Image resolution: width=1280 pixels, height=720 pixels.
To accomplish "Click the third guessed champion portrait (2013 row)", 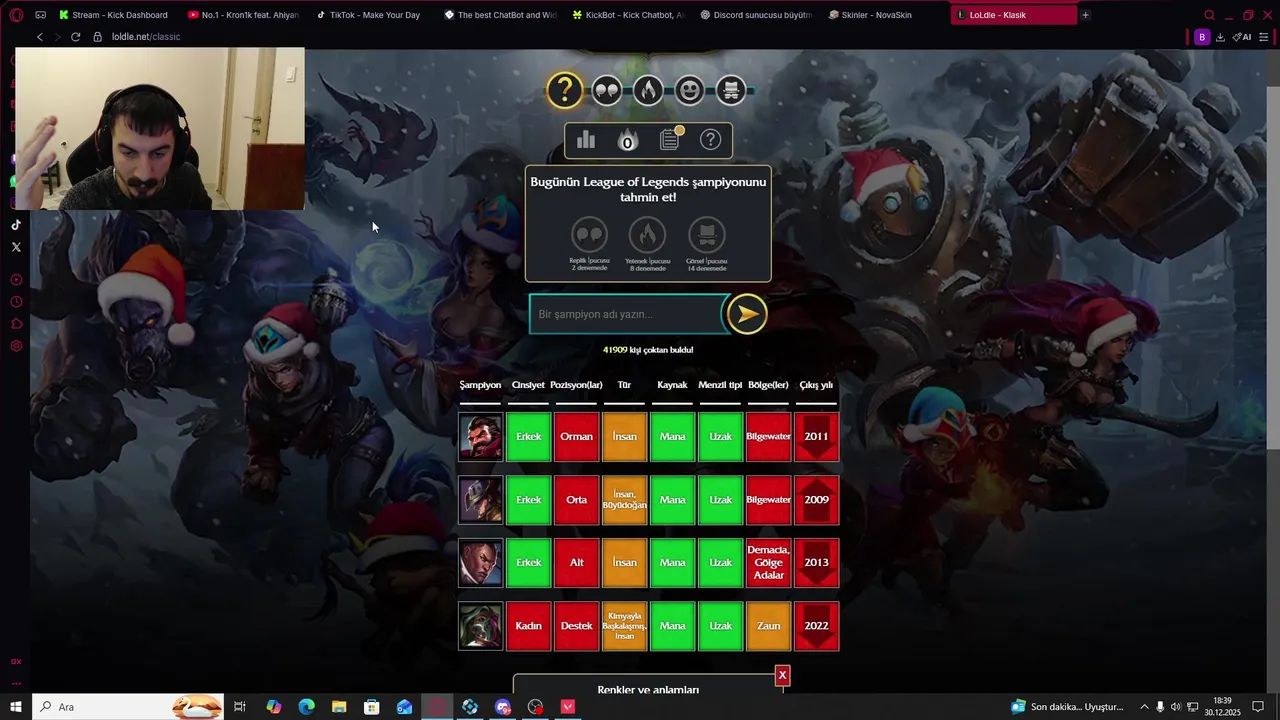I will (480, 562).
